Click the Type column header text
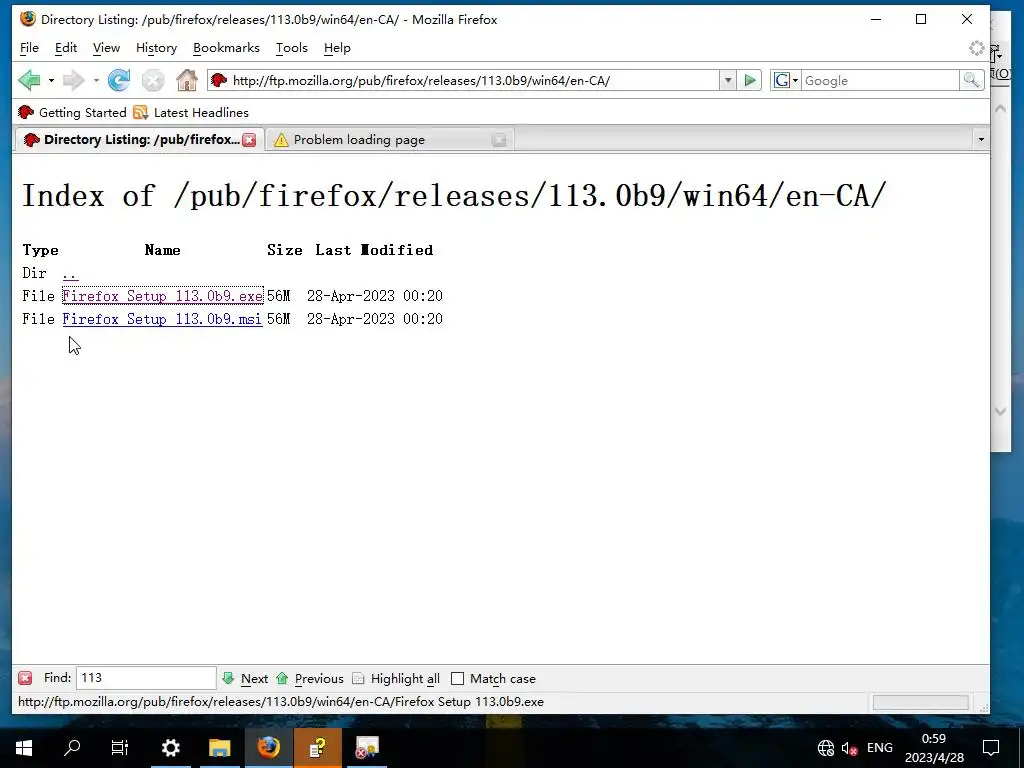The height and width of the screenshot is (768, 1024). pos(40,250)
